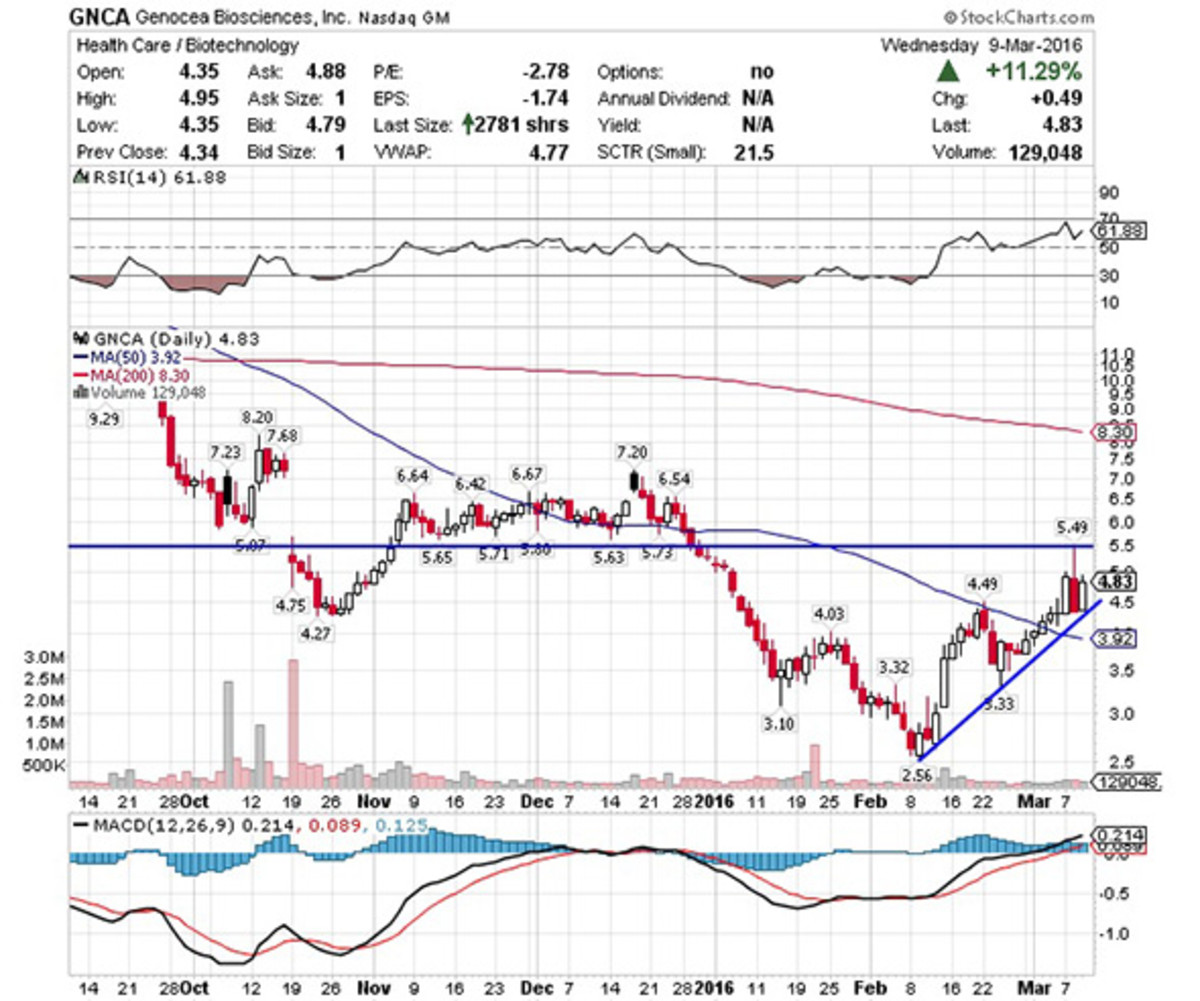Click the +11.29% percent change
The height and width of the screenshot is (1001, 1200).
coord(1036,72)
